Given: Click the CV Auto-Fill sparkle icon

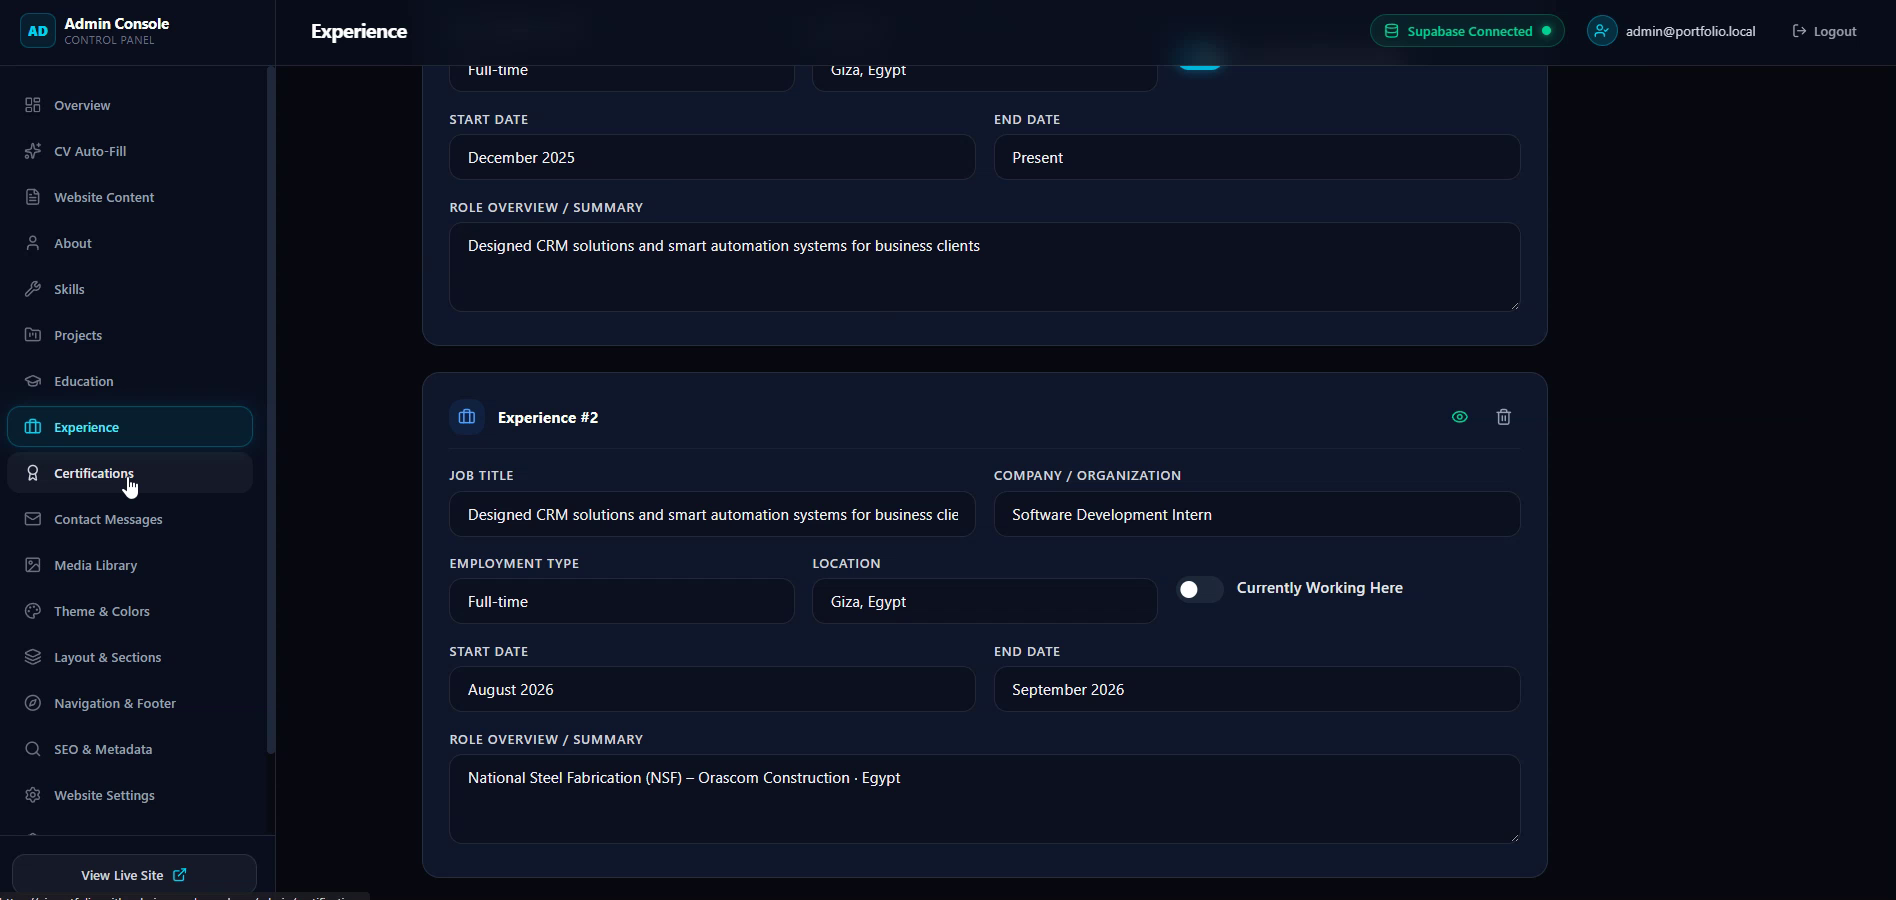Looking at the screenshot, I should [33, 151].
